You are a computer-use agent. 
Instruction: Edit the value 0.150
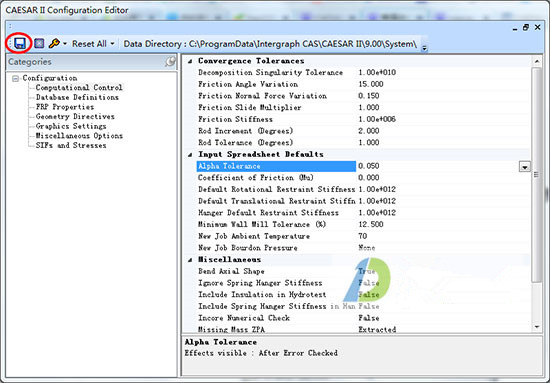coord(369,96)
